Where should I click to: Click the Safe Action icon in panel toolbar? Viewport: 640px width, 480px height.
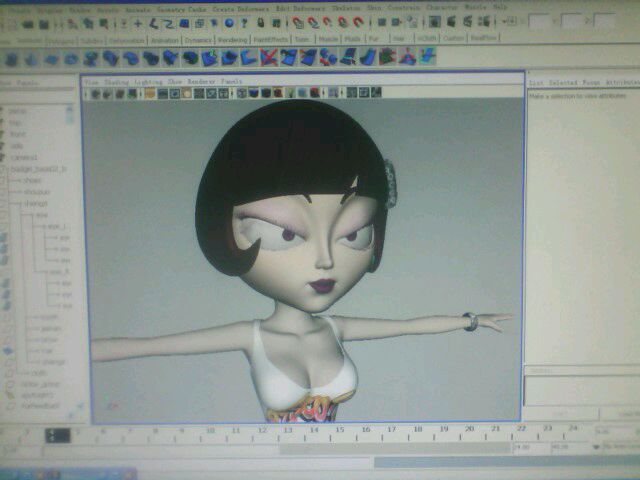(x=211, y=93)
